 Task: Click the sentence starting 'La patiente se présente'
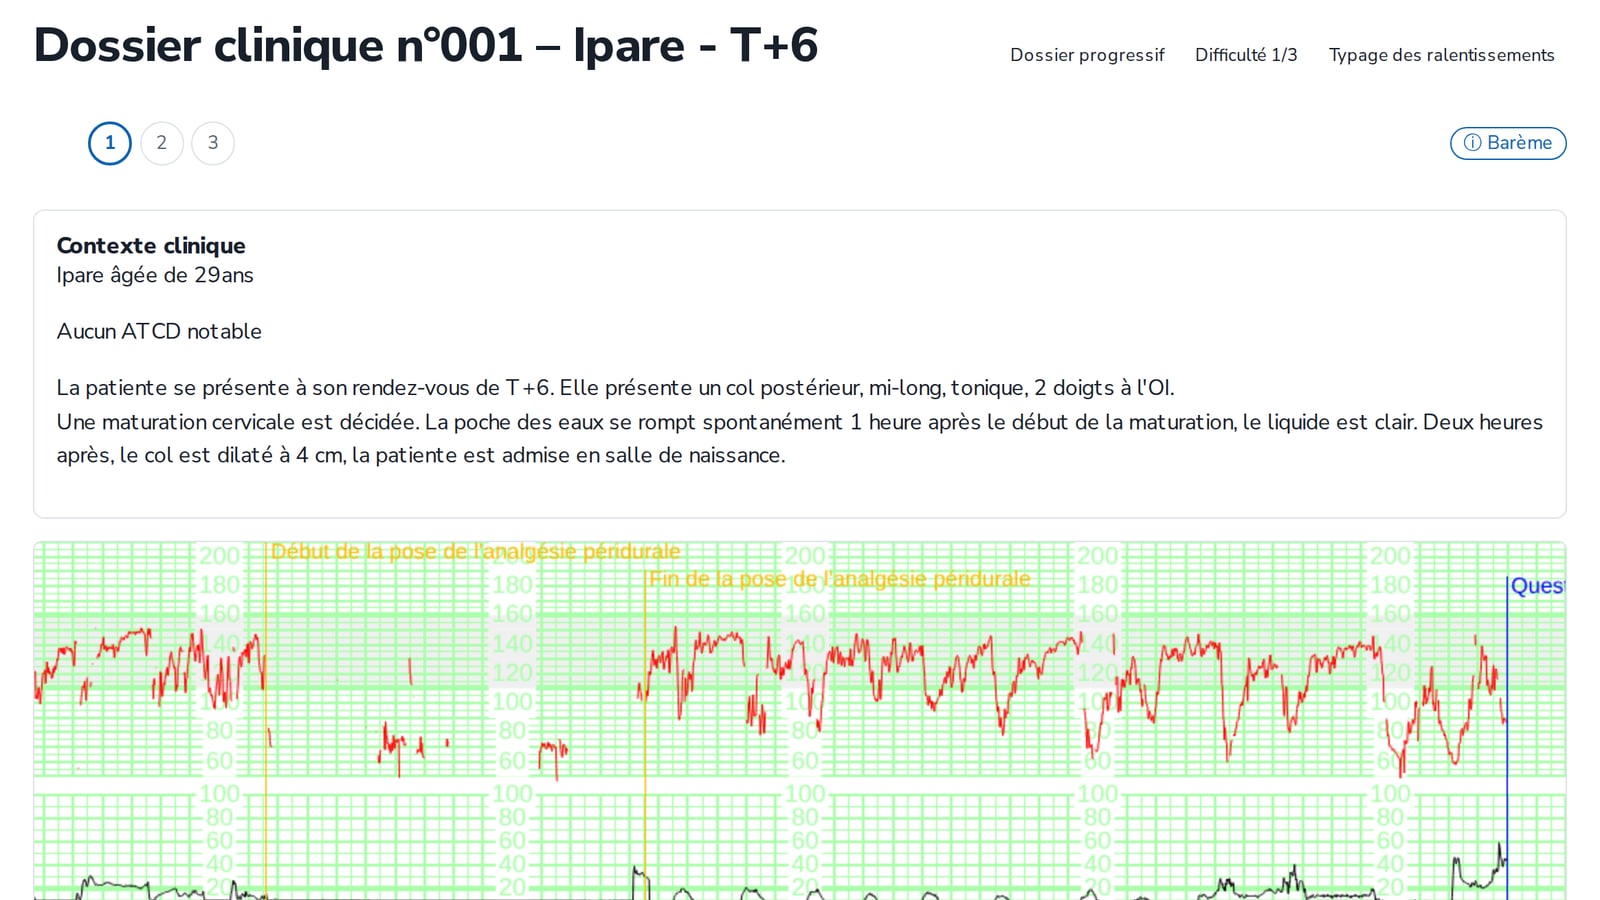pos(616,388)
